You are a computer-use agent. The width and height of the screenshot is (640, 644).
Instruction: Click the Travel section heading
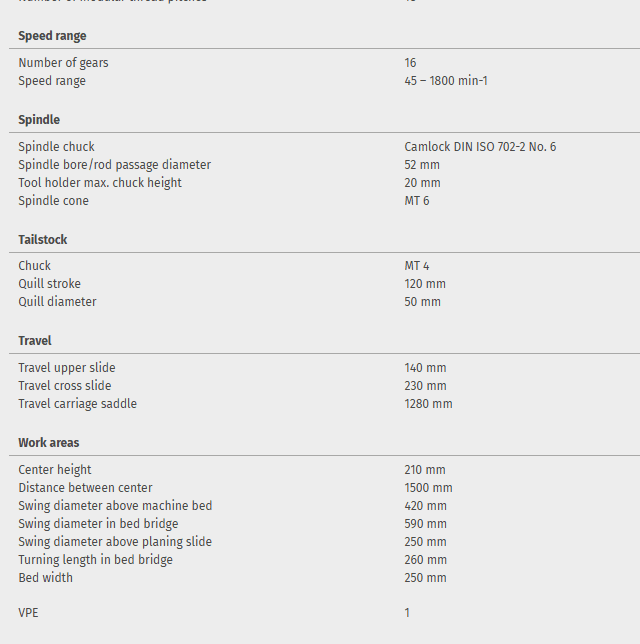pyautogui.click(x=35, y=341)
